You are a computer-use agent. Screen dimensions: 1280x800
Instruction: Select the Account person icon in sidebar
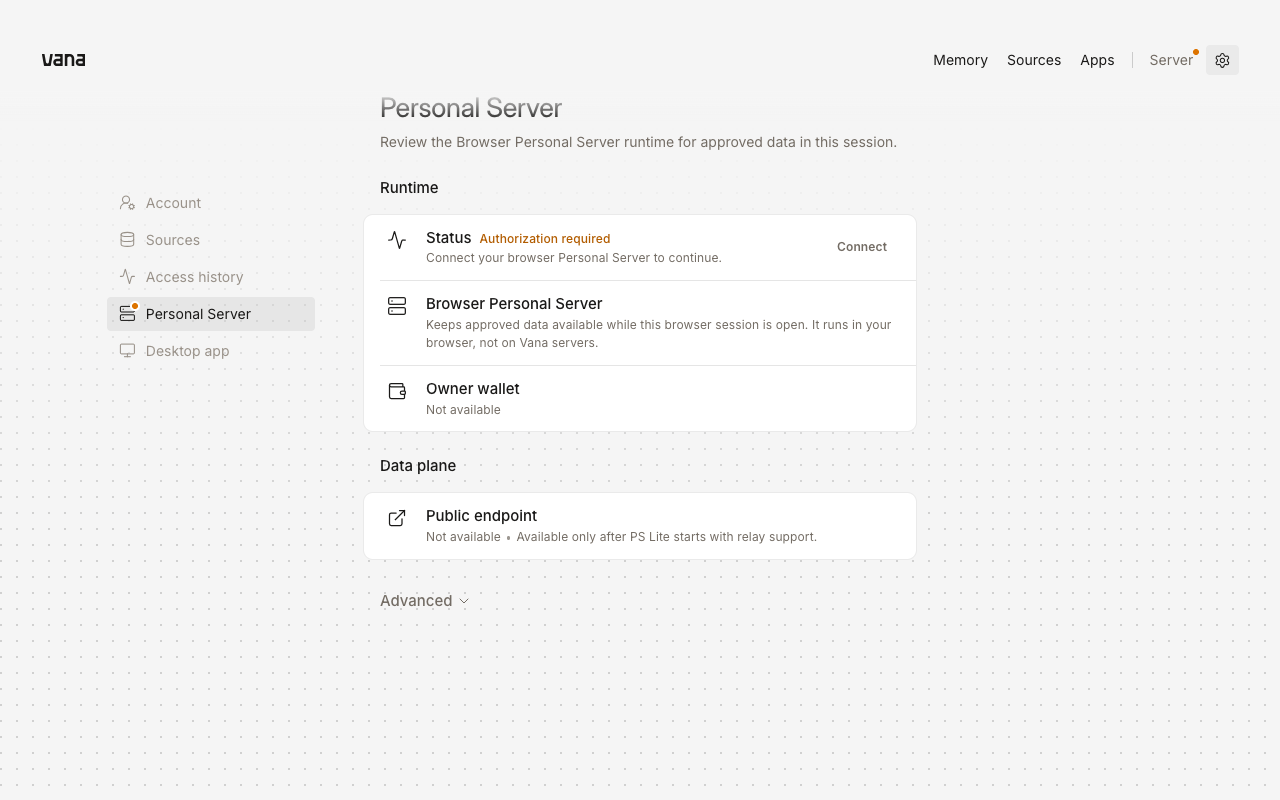(x=127, y=203)
